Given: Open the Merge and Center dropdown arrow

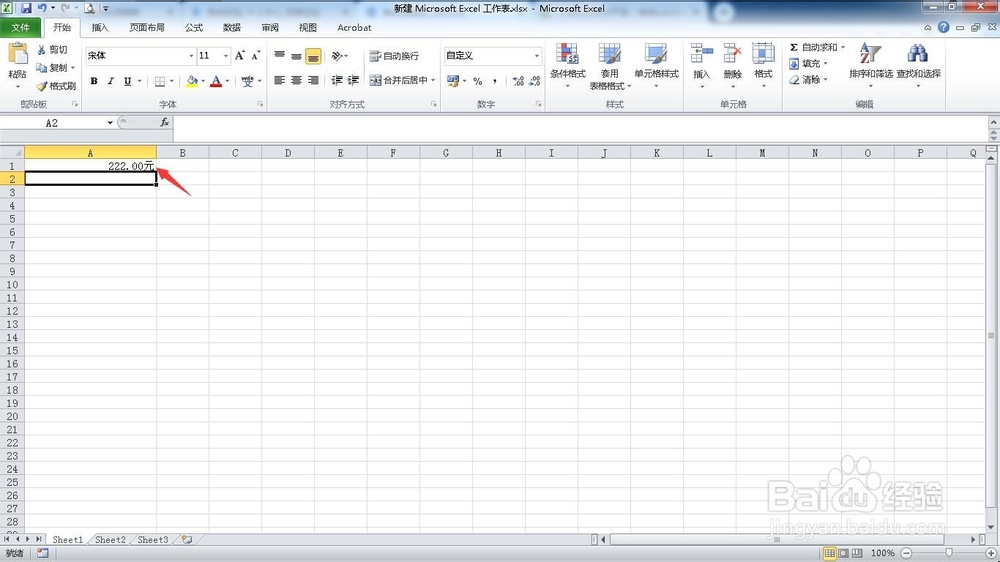Looking at the screenshot, I should click(433, 80).
